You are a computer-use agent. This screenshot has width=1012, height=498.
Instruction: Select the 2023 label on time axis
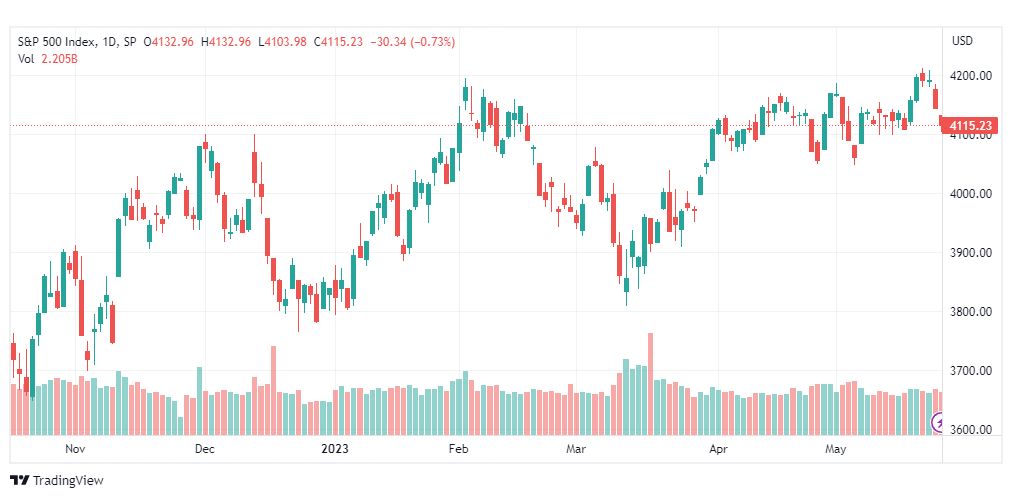(334, 448)
